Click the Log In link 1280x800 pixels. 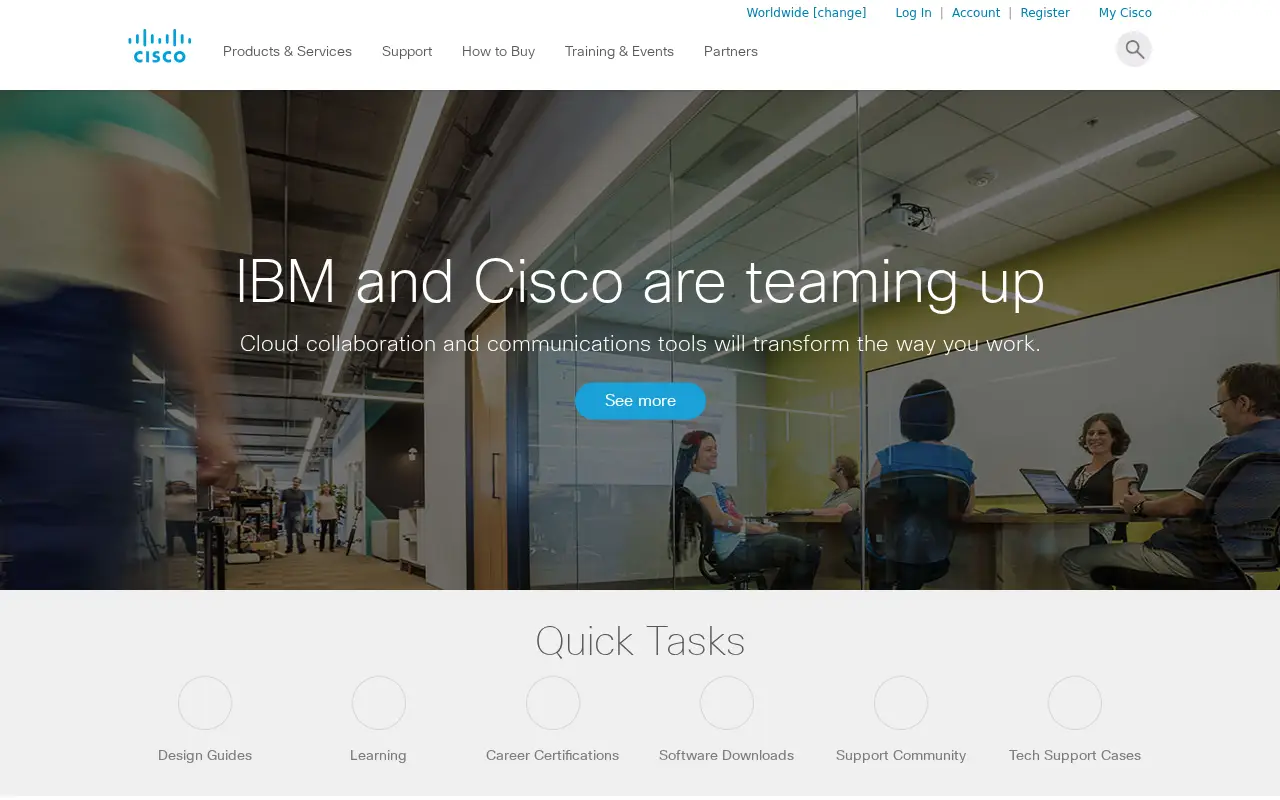tap(913, 13)
